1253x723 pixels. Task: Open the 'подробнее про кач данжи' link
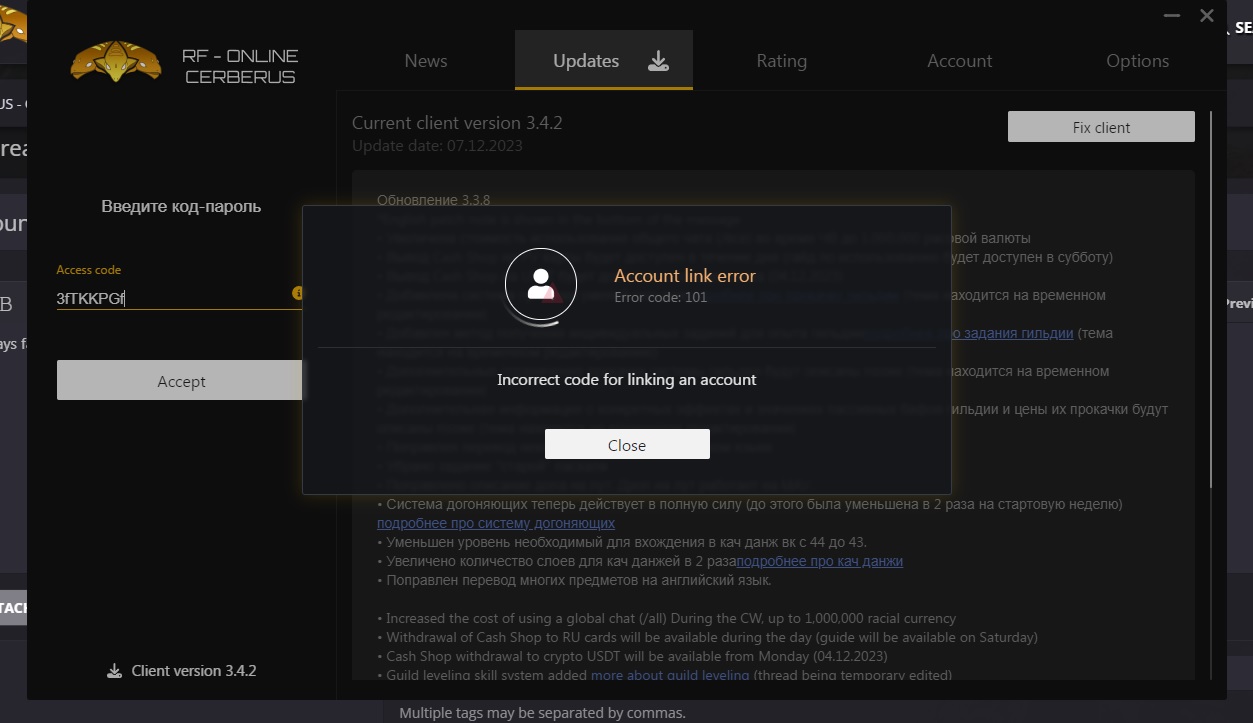pyautogui.click(x=819, y=561)
